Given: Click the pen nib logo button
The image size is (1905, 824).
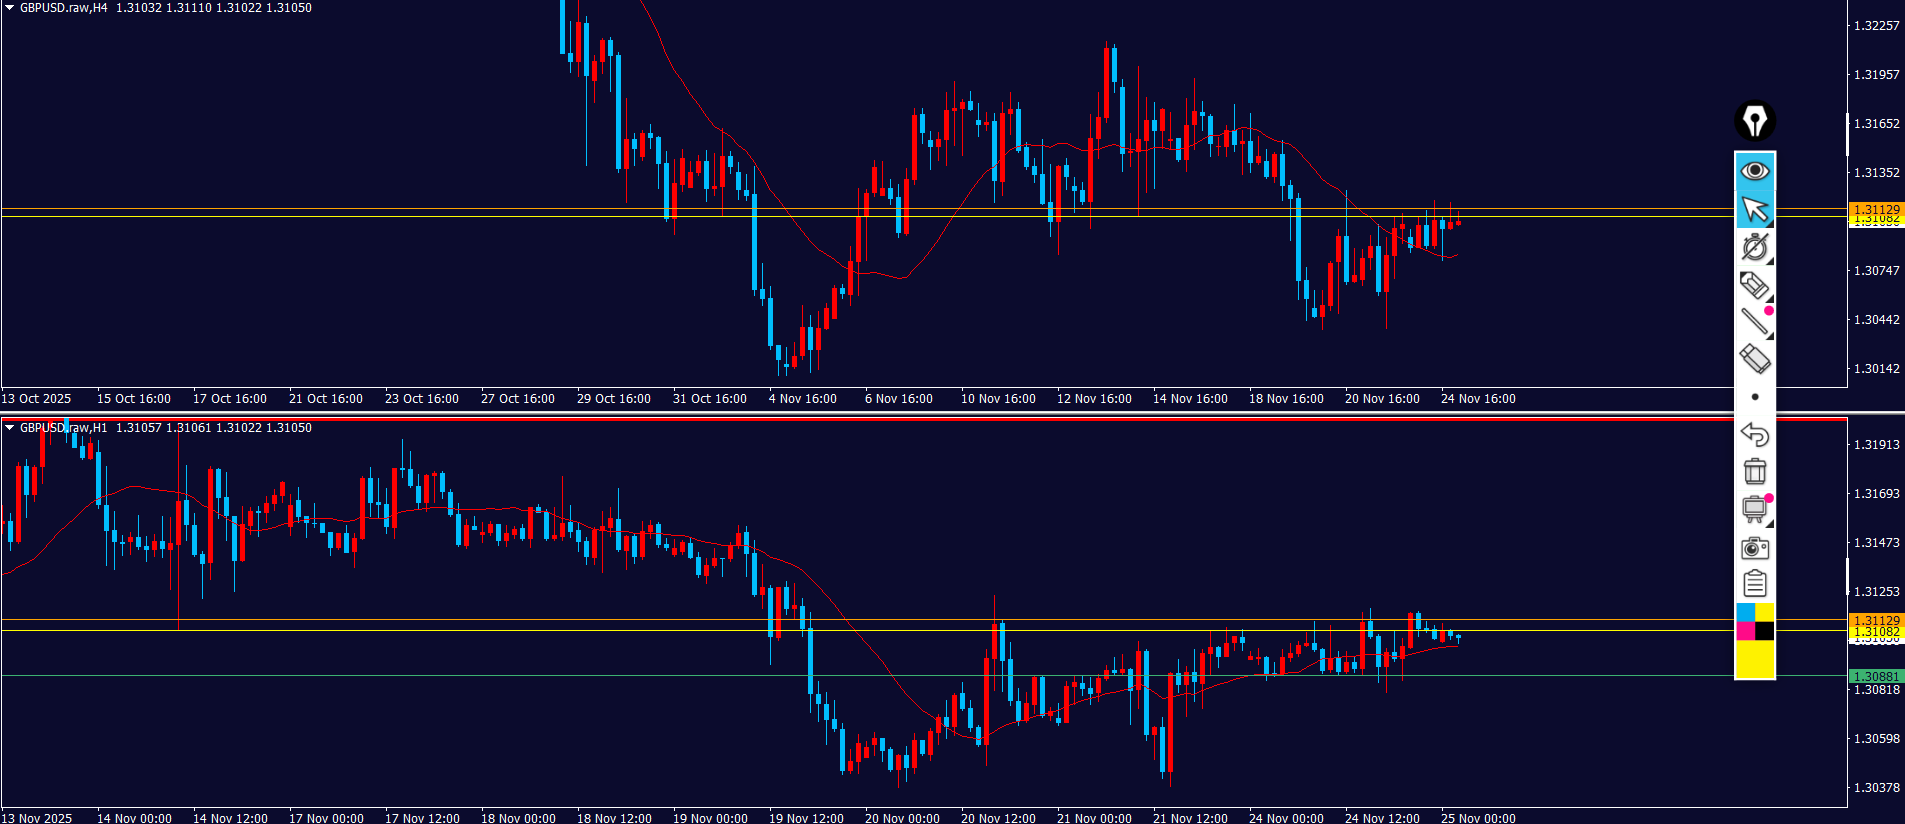Looking at the screenshot, I should (1754, 121).
